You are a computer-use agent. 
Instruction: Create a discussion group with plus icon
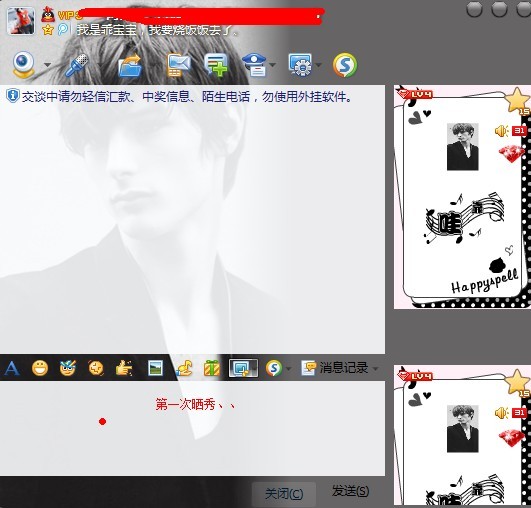[x=216, y=64]
